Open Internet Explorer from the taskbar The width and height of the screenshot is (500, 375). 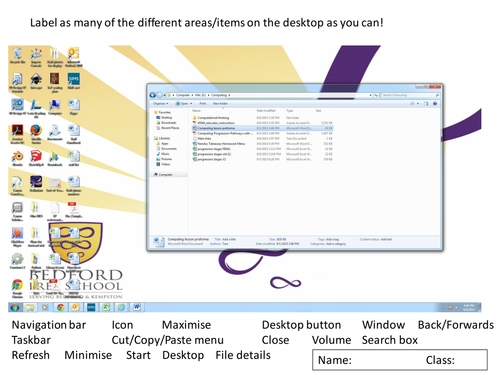click(121, 307)
